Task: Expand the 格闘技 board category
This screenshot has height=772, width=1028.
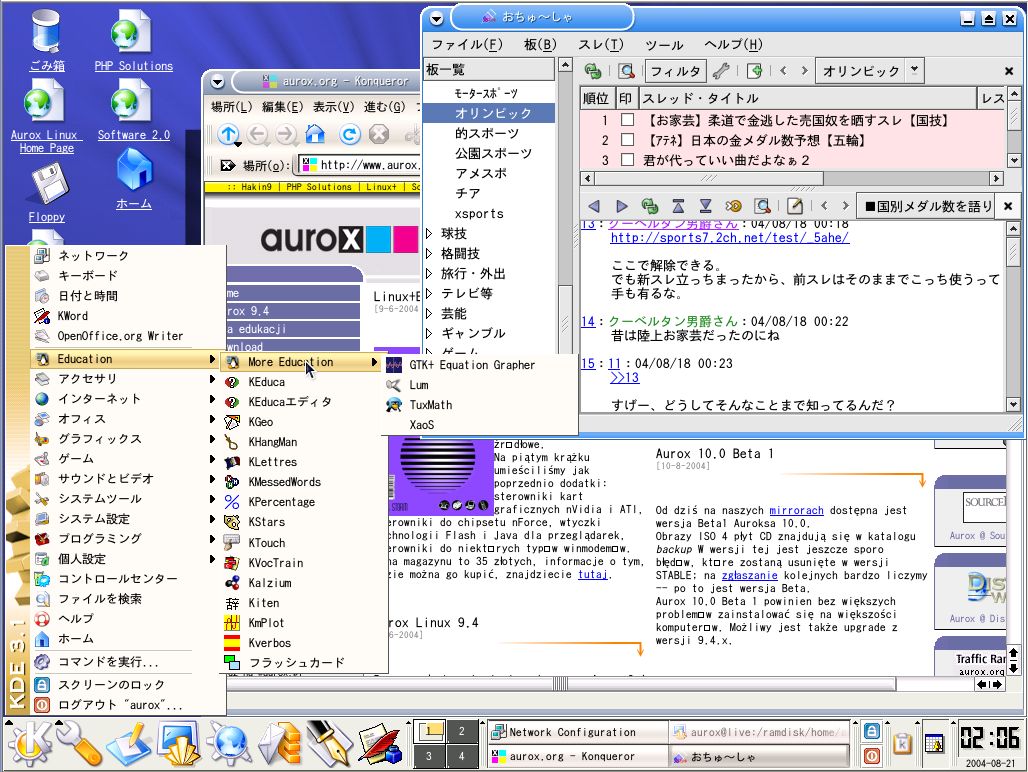Action: pyautogui.click(x=429, y=253)
